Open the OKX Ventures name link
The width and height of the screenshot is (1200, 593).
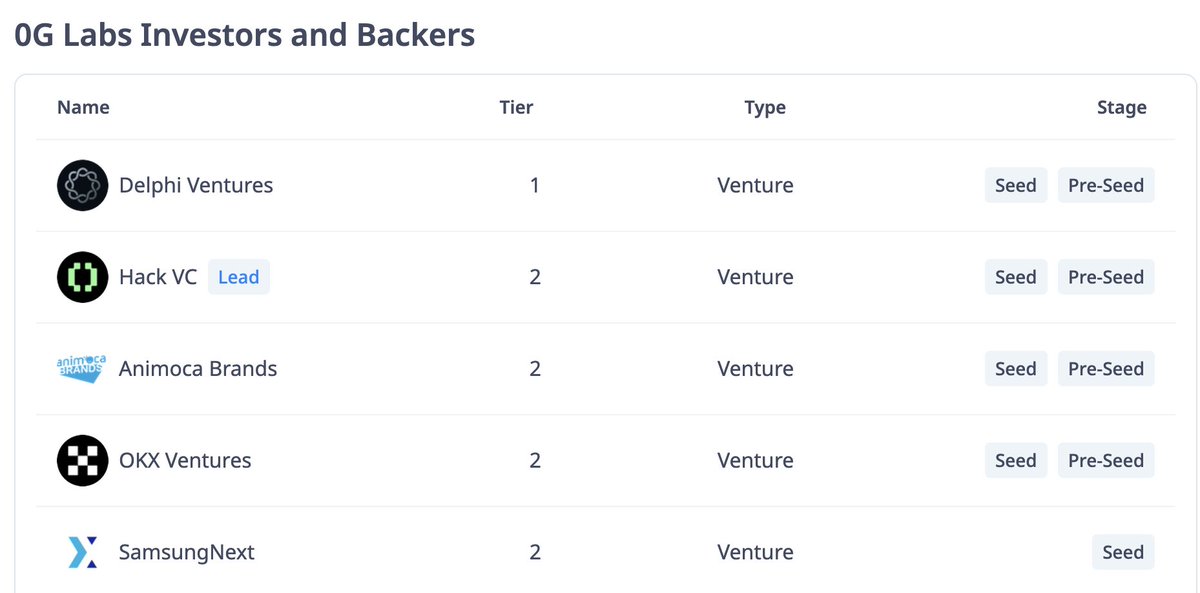185,461
